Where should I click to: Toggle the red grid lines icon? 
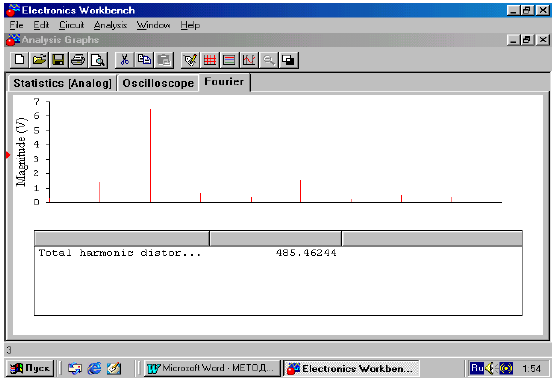pos(210,60)
